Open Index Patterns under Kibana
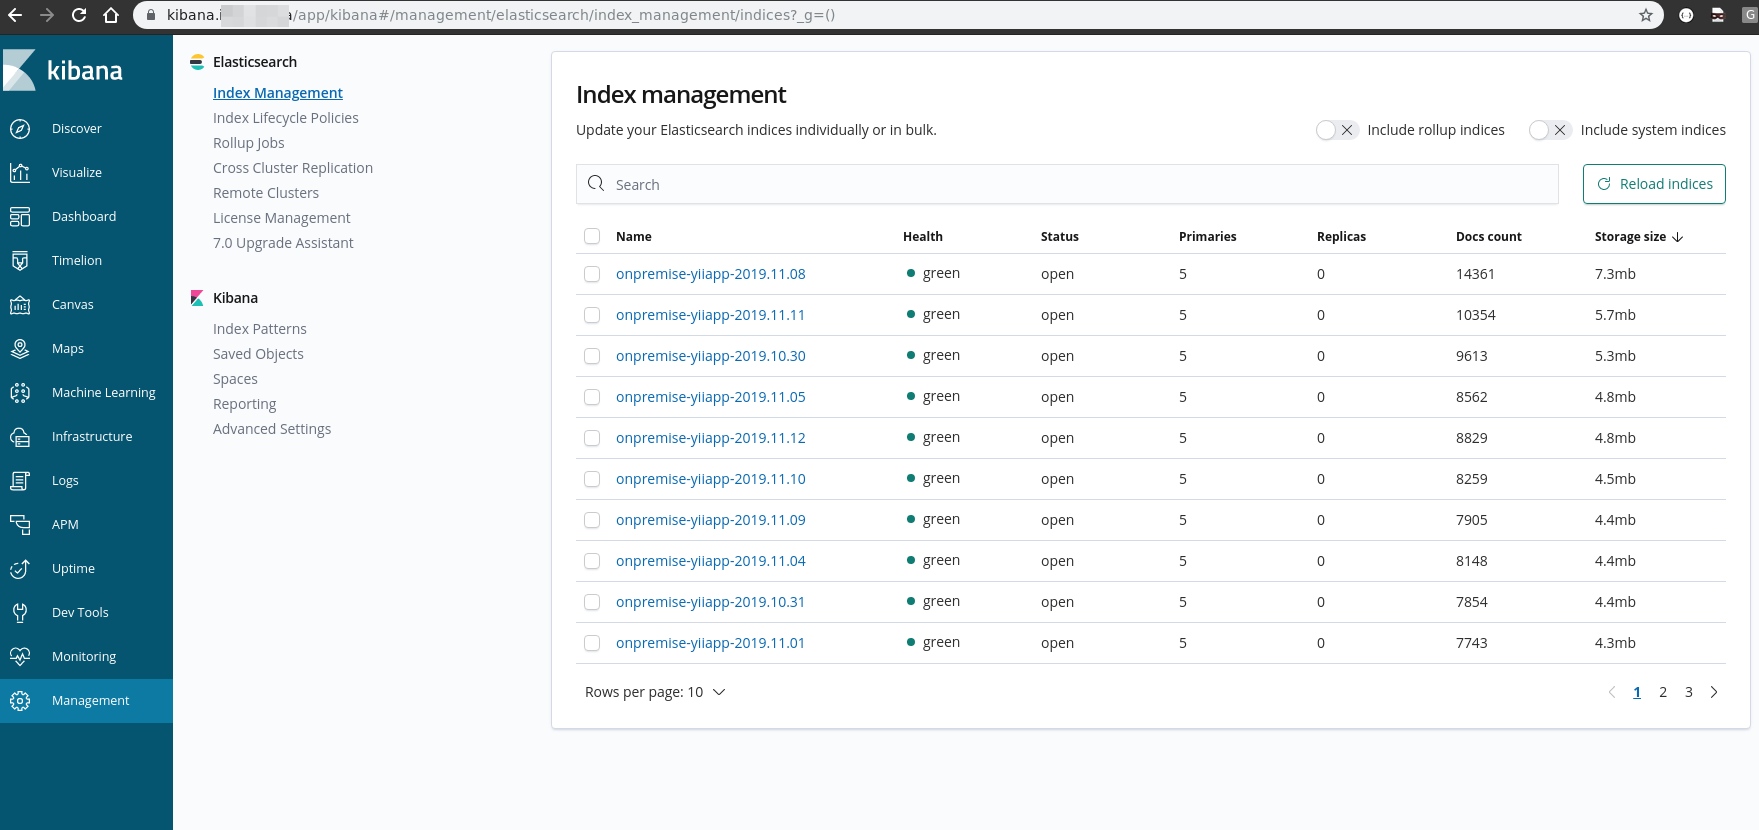This screenshot has height=830, width=1759. [260, 329]
